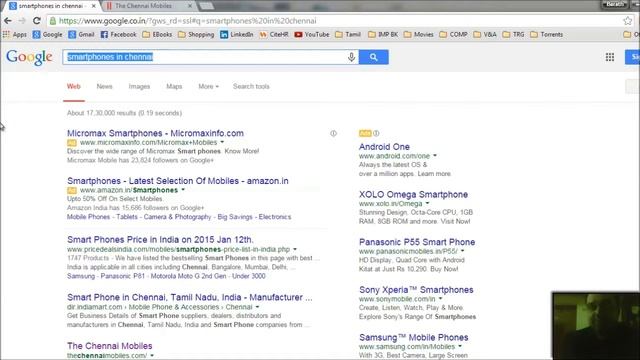Expand arrow next to xolo.in/Omega URL
The width and height of the screenshot is (640, 360).
pyautogui.click(x=427, y=203)
